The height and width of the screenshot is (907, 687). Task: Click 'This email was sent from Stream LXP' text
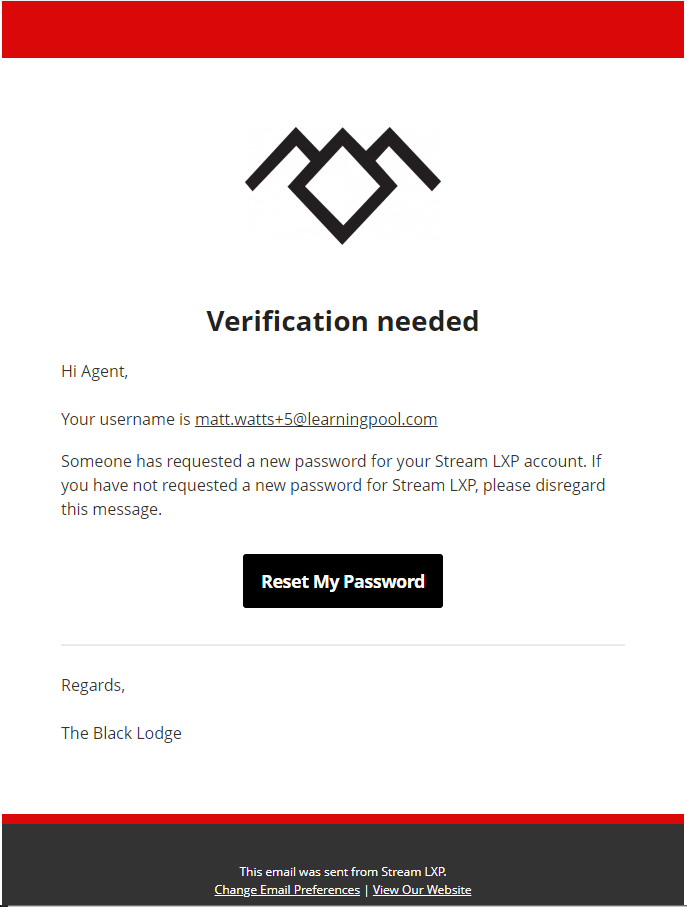[x=349, y=872]
